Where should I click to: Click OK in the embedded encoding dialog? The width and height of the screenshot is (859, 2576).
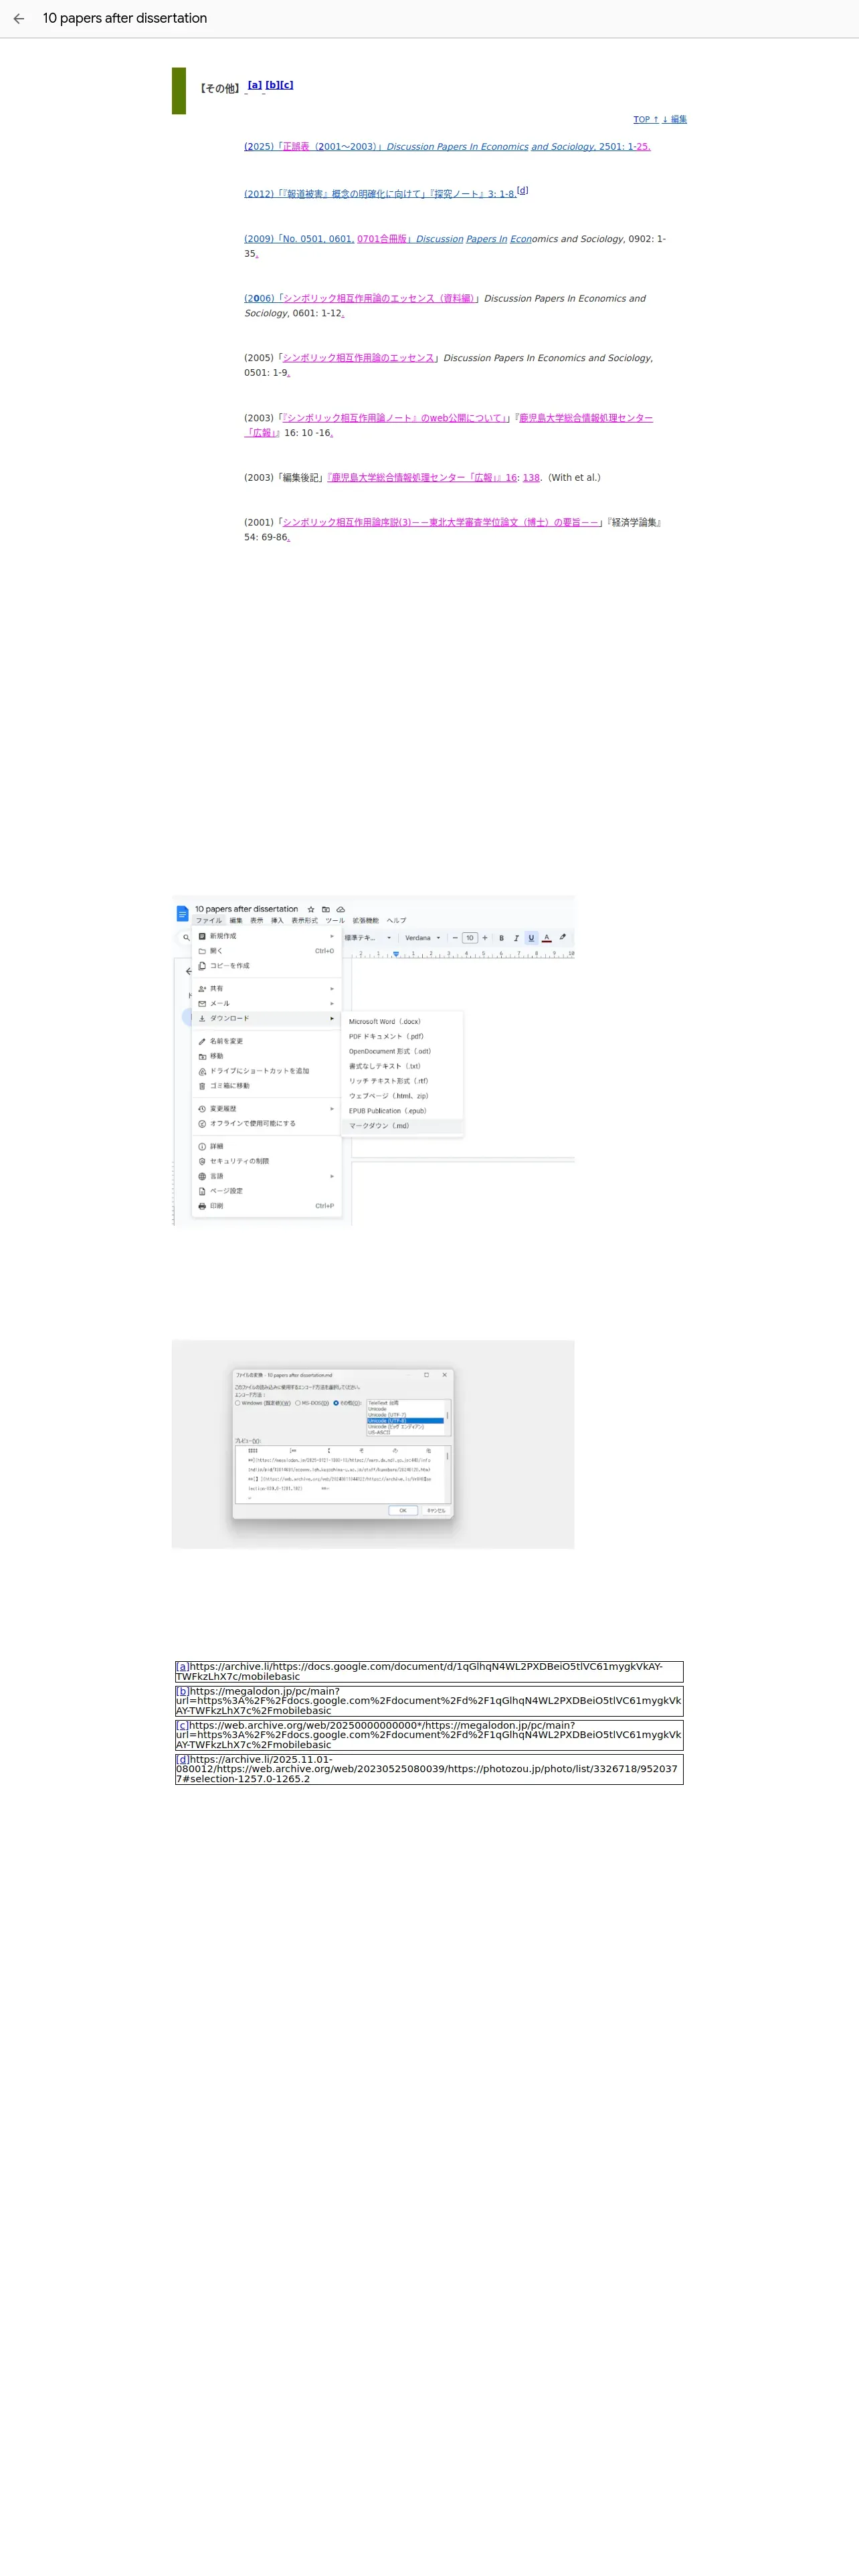click(x=403, y=1510)
